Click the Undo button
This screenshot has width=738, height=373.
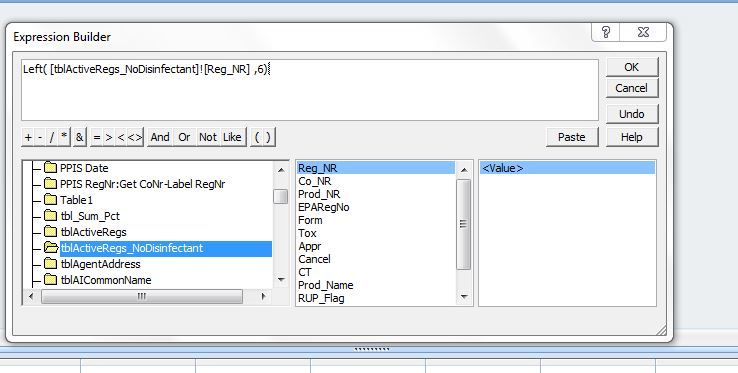[632, 114]
